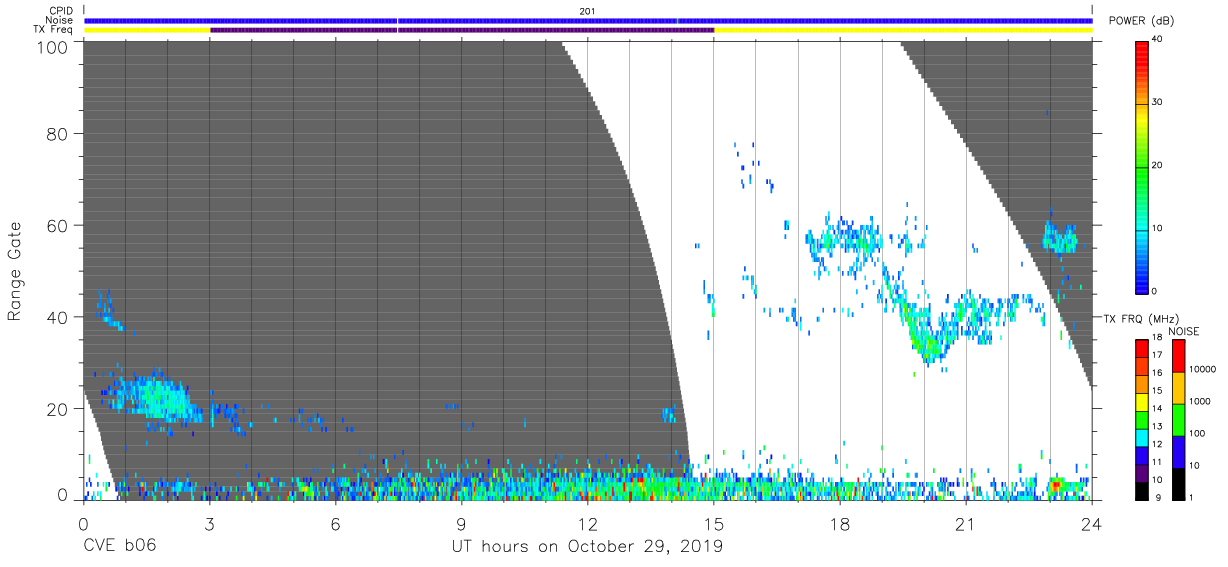The width and height of the screenshot is (1228, 567).
Task: Click the 10000 label on the noise legend
Action: [1201, 369]
